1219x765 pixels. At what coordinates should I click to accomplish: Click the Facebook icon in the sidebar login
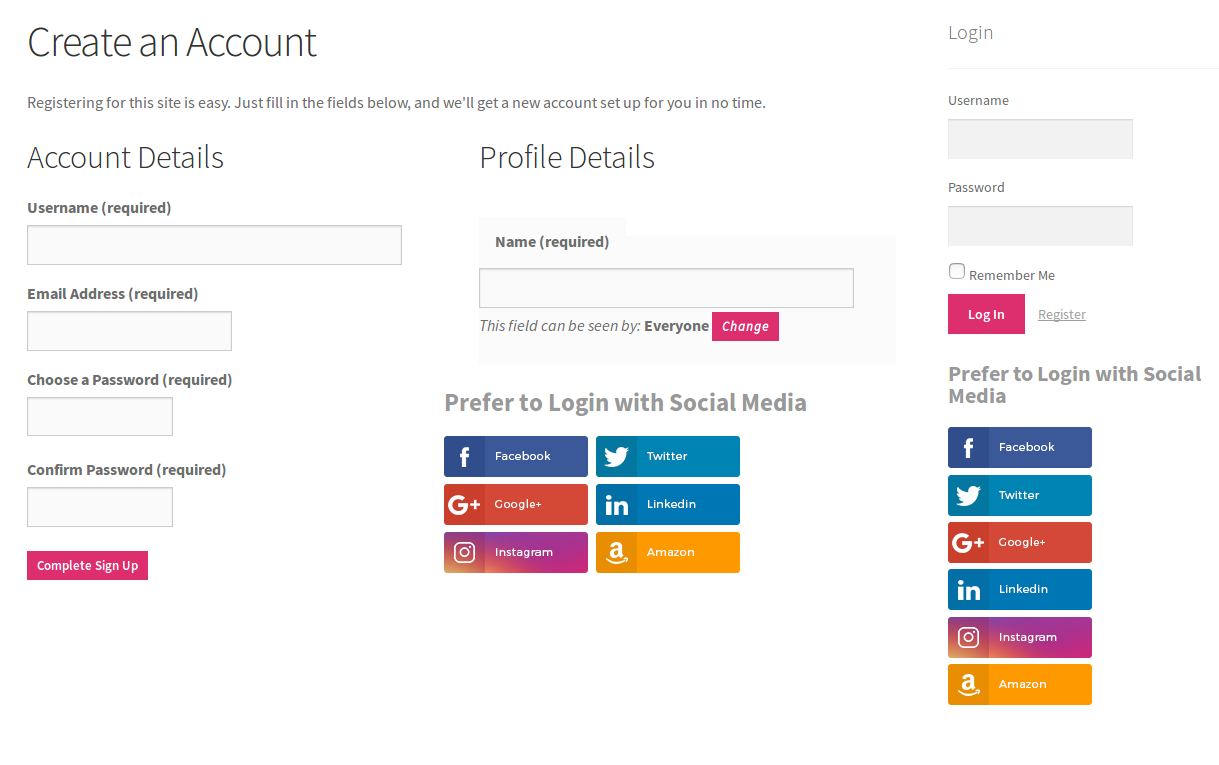click(968, 448)
